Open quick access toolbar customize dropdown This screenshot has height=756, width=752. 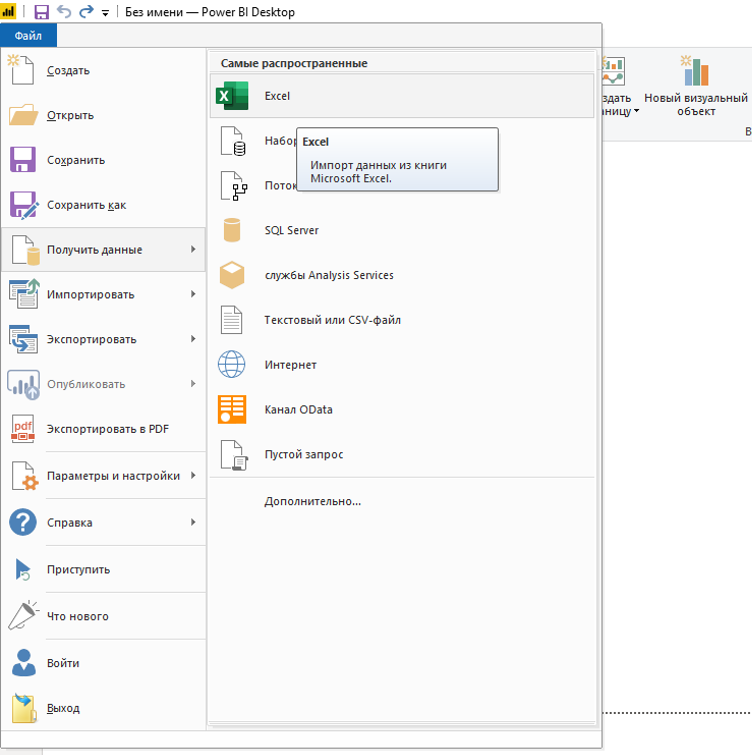point(105,13)
